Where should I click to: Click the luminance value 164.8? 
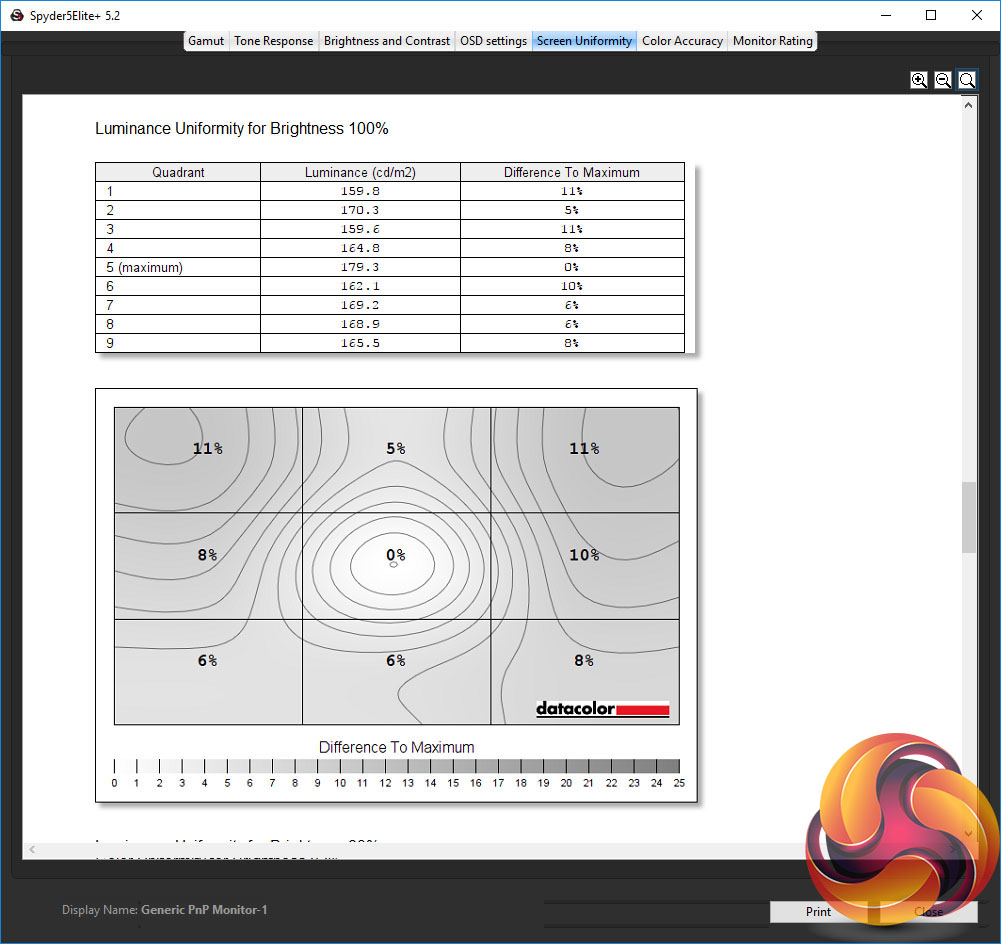pyautogui.click(x=360, y=248)
